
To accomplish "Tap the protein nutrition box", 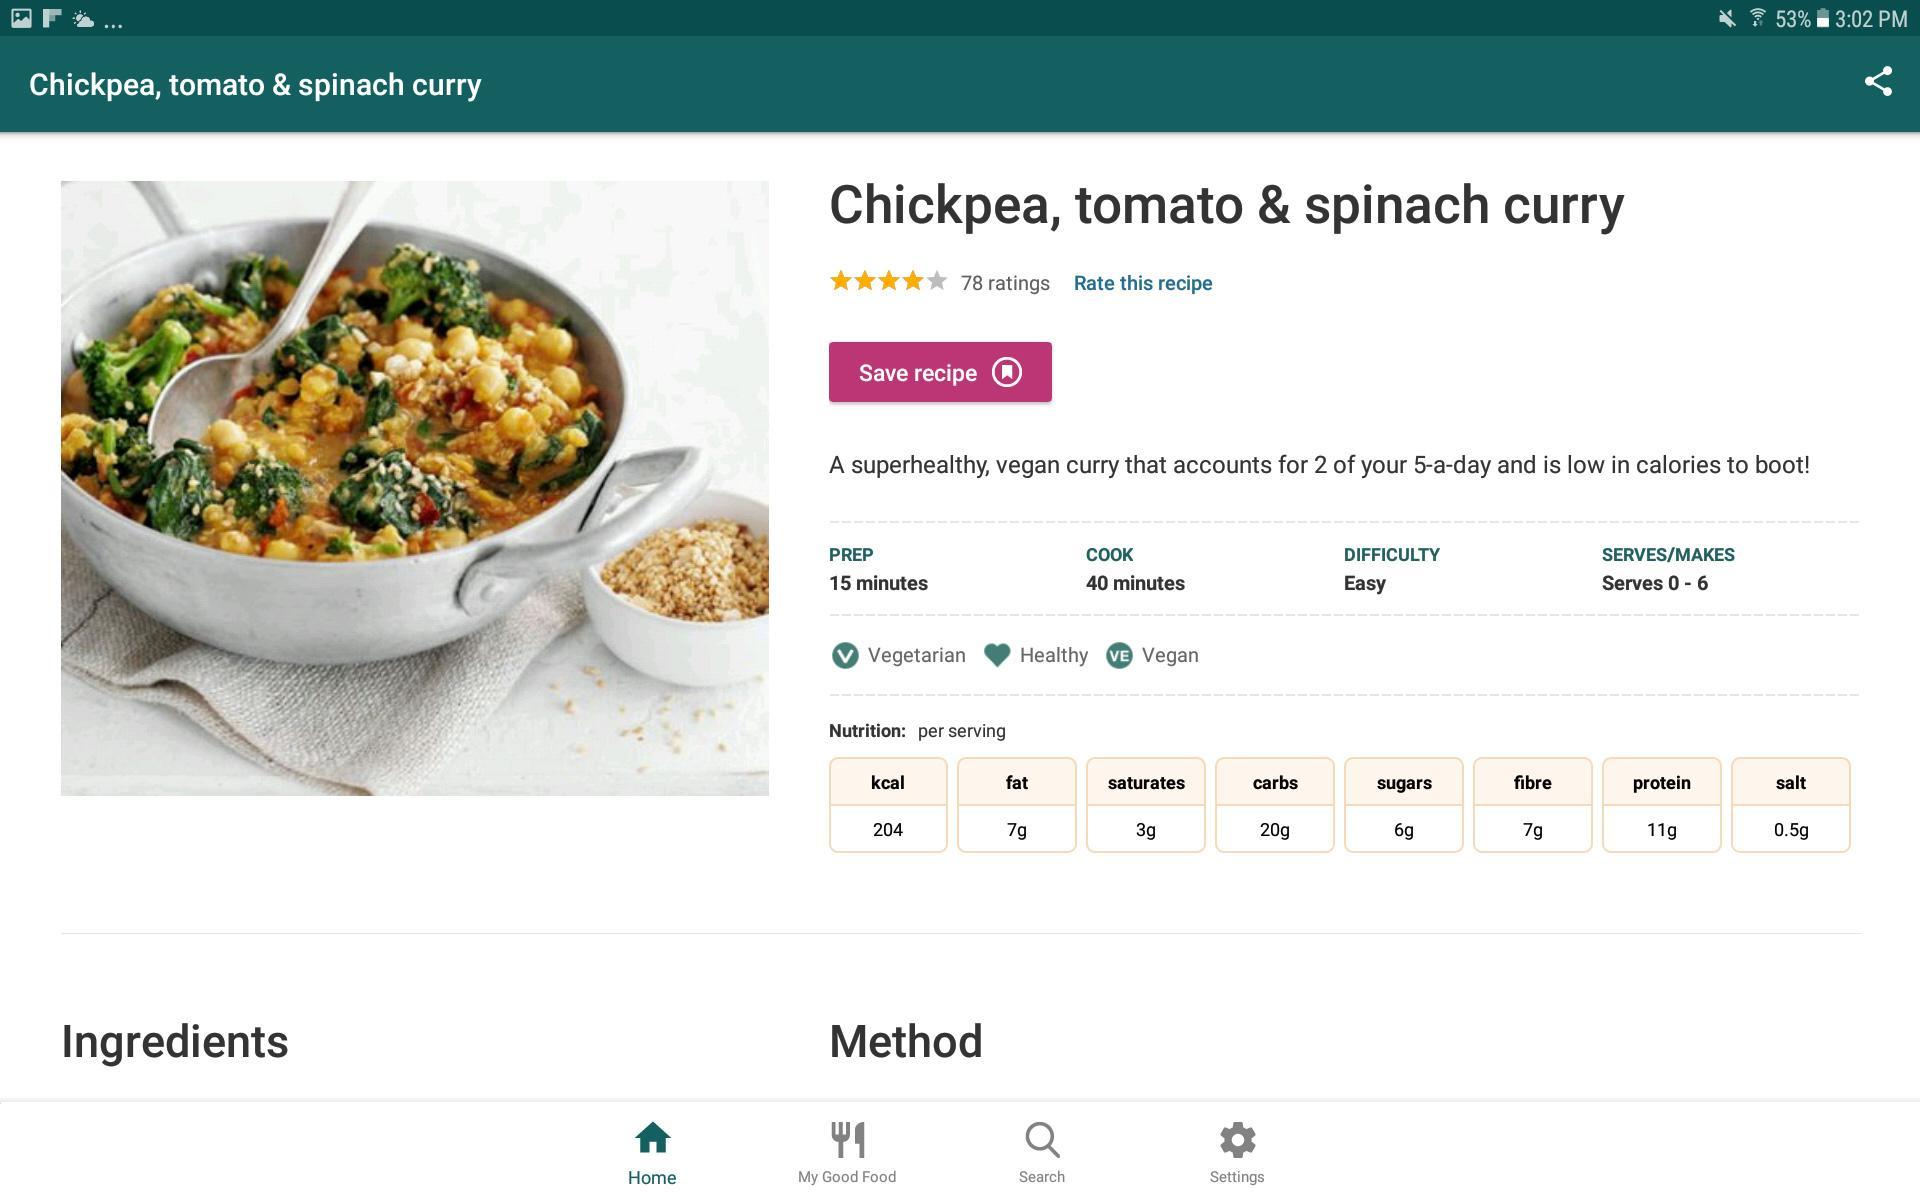I will (1661, 805).
